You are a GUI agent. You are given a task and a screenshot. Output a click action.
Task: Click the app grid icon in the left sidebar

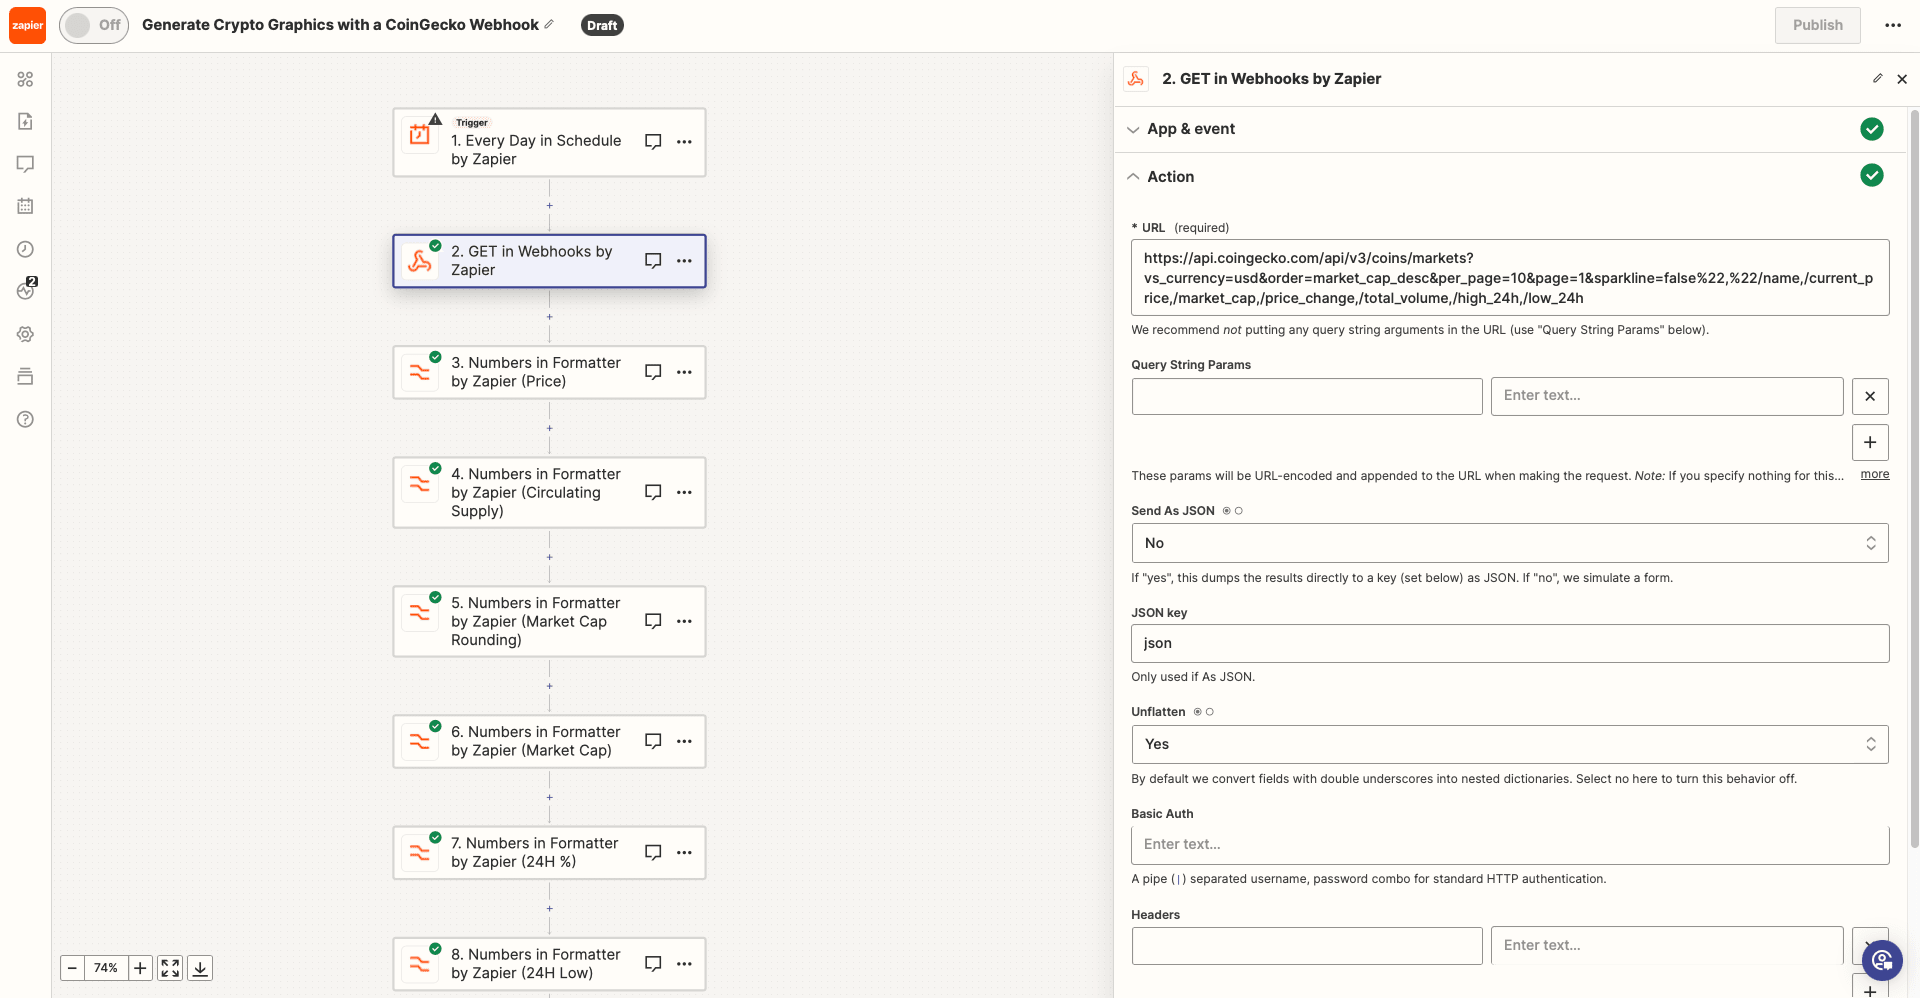[x=25, y=78]
